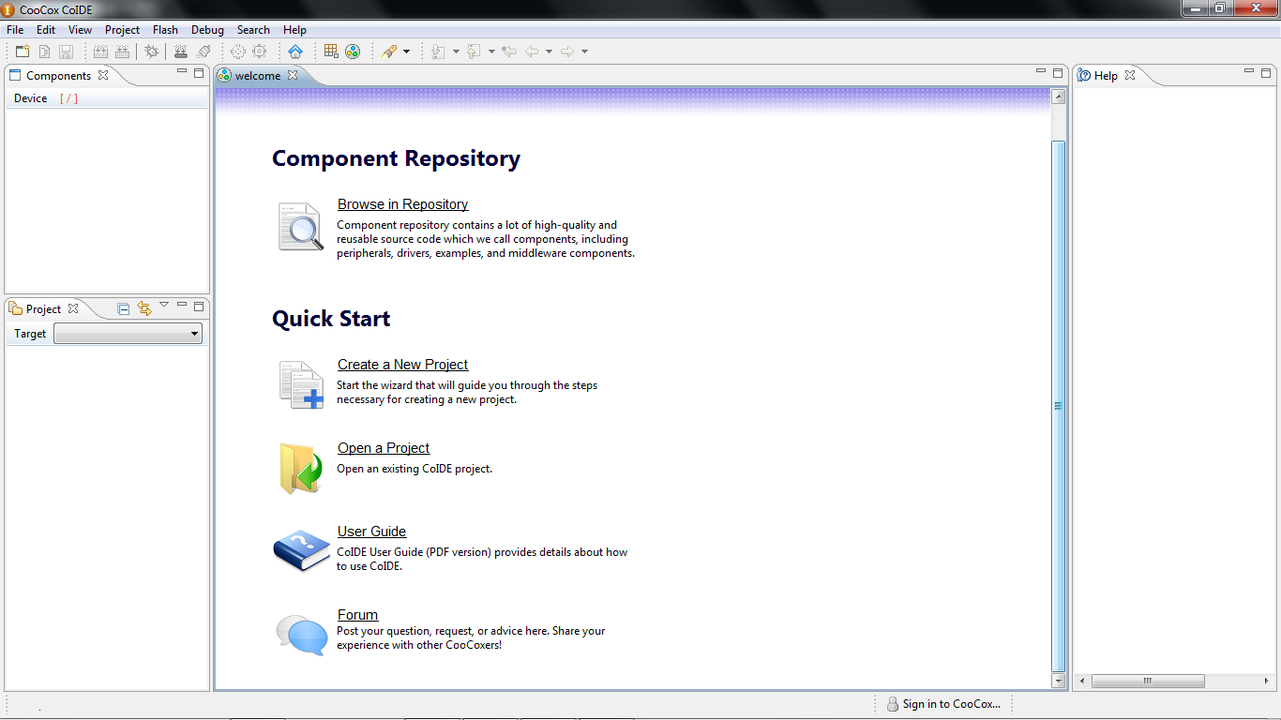Screen dimensions: 1281x720
Task: Open the Previous Annotation dropdown arrow
Action: [492, 52]
